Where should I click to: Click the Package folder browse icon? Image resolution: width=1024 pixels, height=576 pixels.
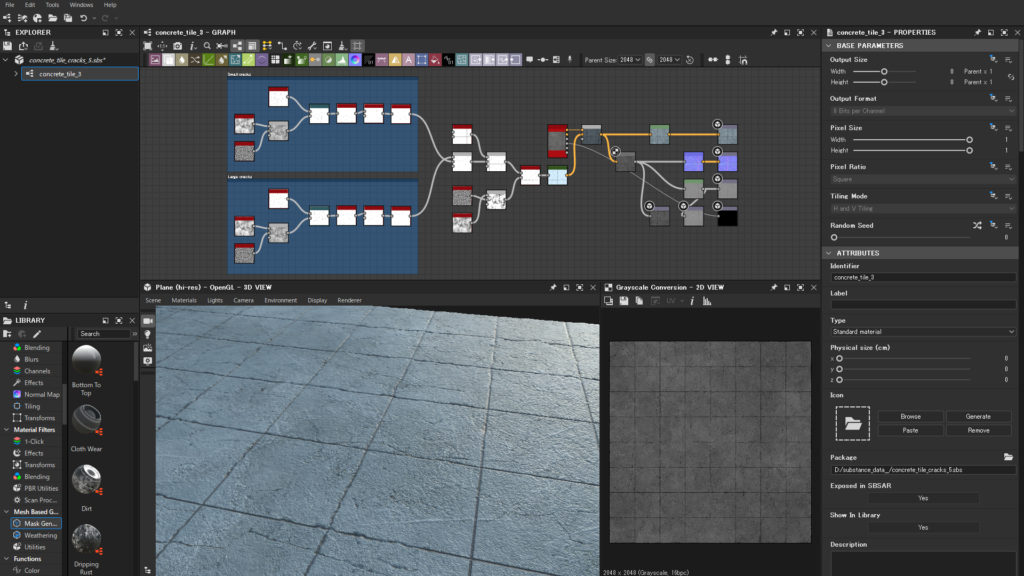coord(1009,457)
